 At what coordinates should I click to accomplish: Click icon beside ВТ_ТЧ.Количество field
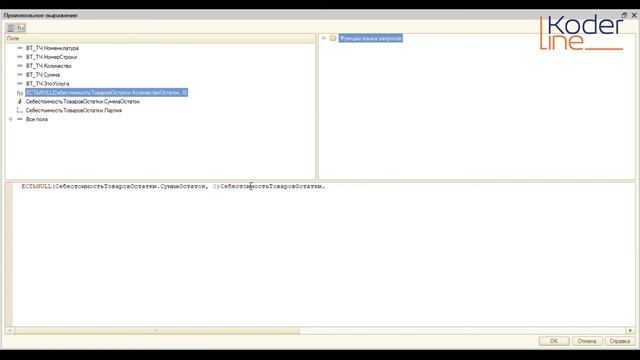click(x=20, y=66)
